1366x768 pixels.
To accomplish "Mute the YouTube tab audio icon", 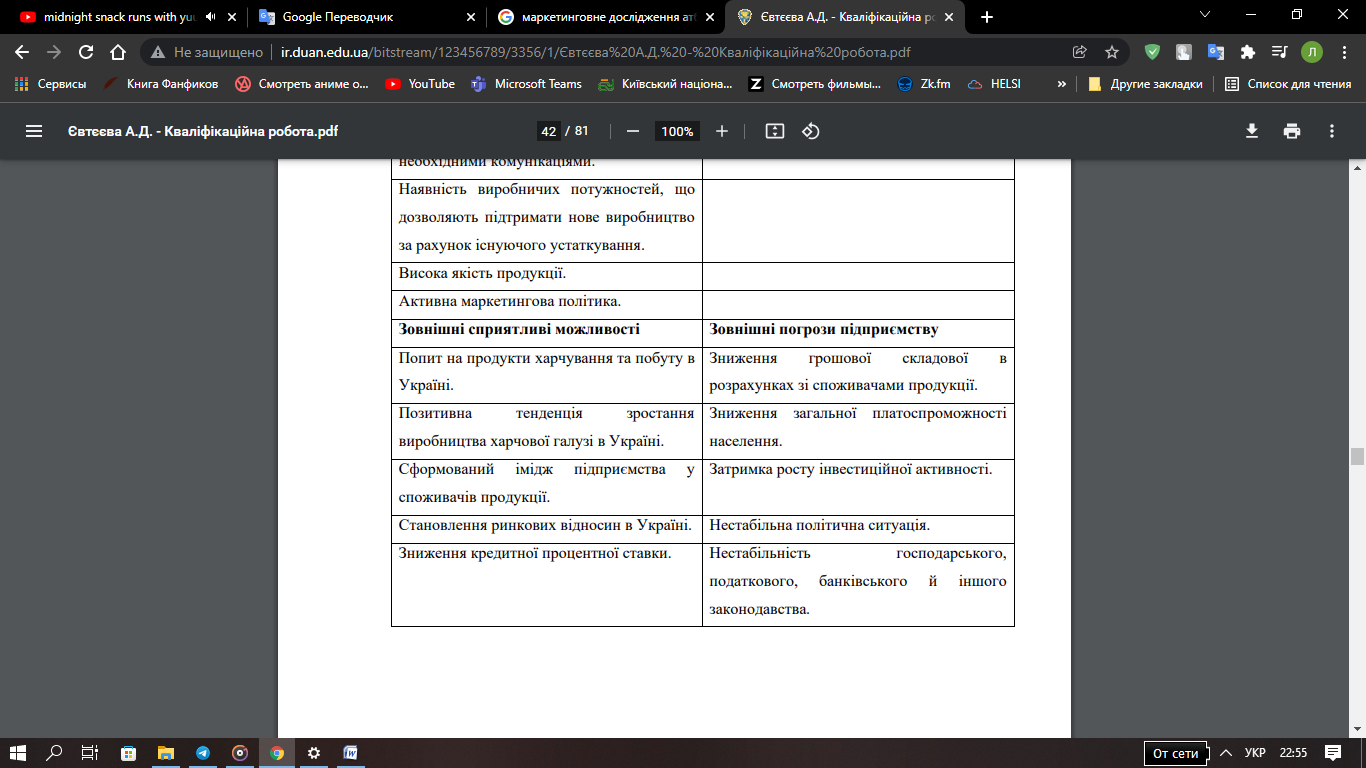I will pos(210,17).
